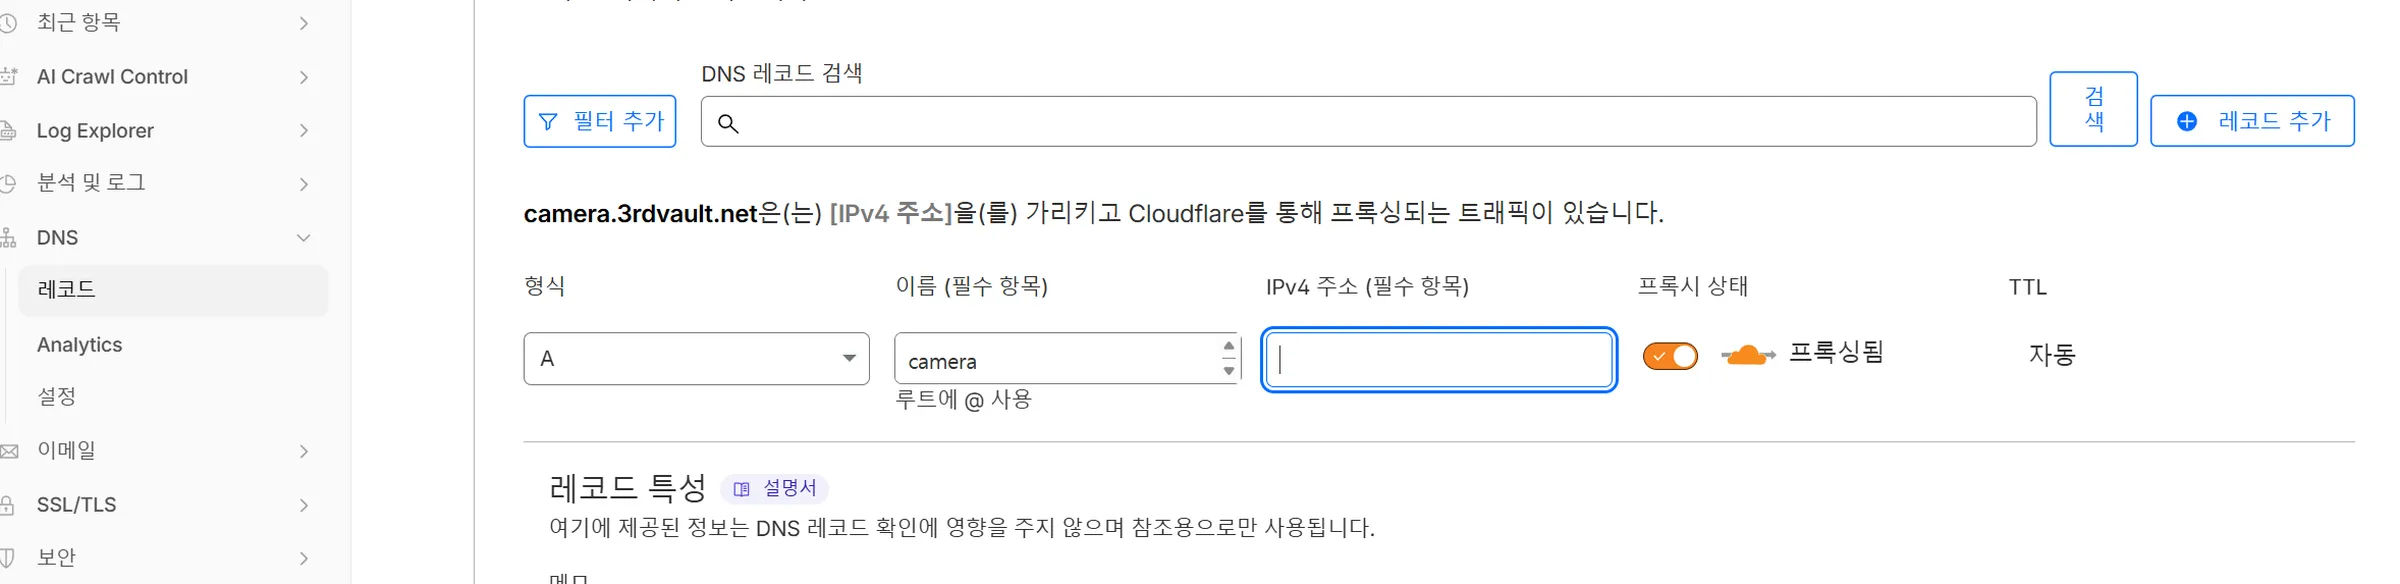2400x584 pixels.
Task: Go to DNS Analytics page
Action: pos(80,344)
